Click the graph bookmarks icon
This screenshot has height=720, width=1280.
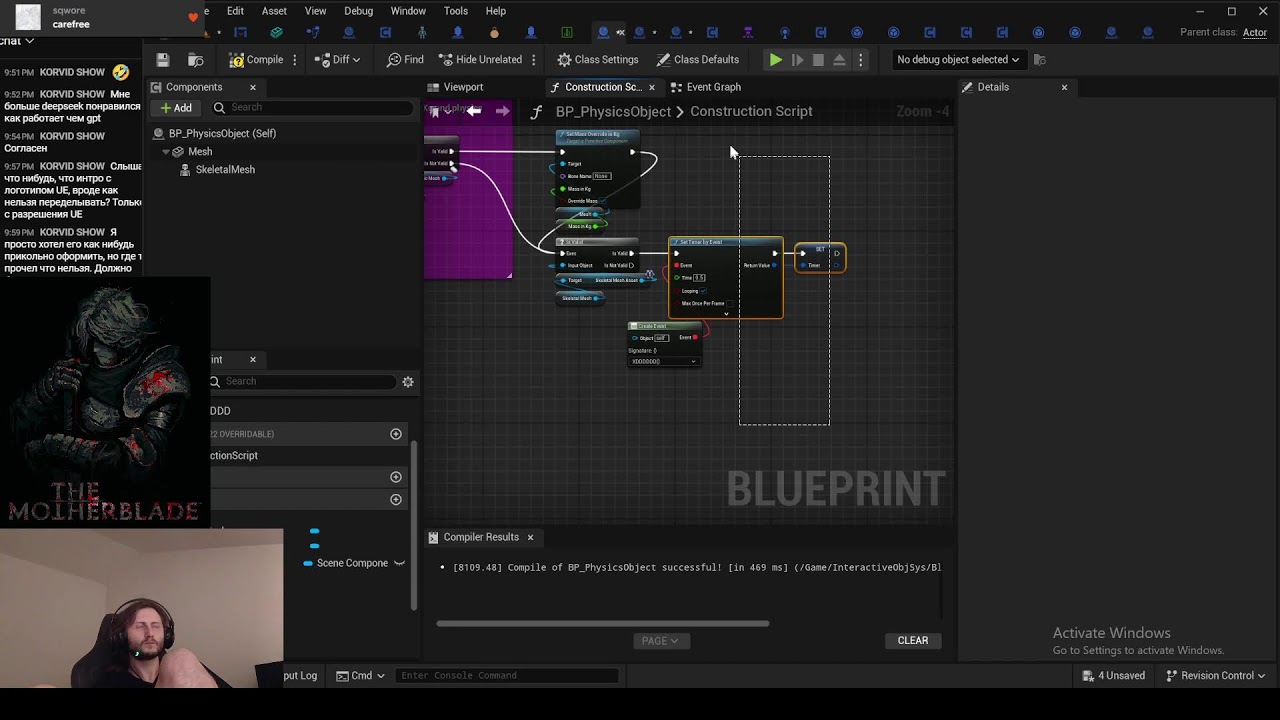pos(434,112)
